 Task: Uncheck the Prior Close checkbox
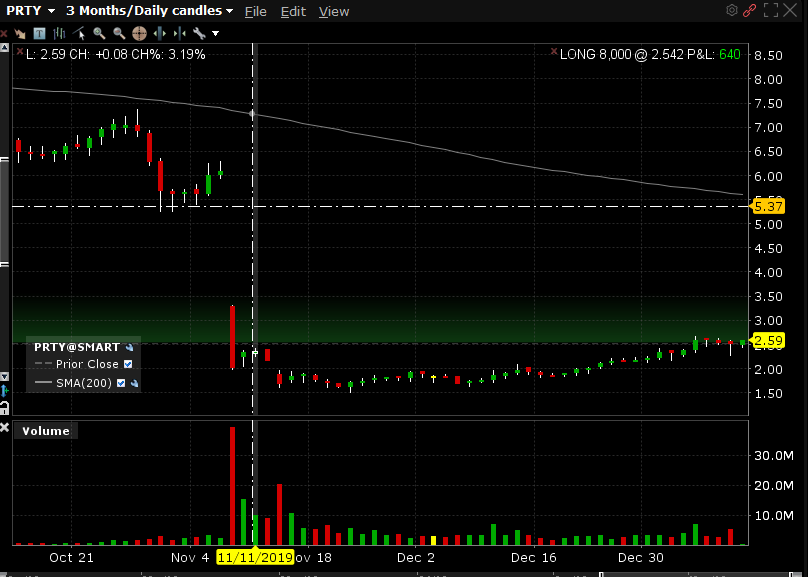[x=127, y=364]
